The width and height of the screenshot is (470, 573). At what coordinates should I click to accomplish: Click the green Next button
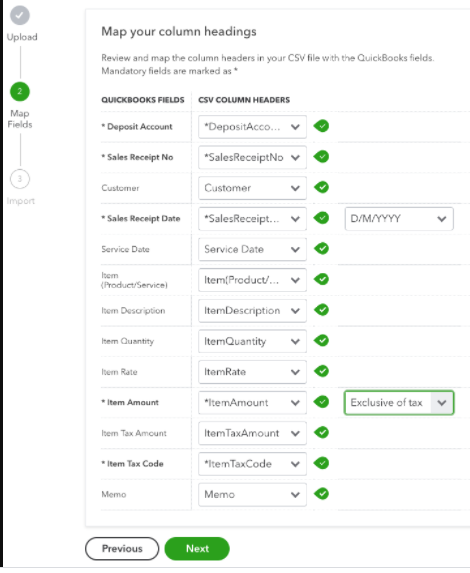click(197, 548)
